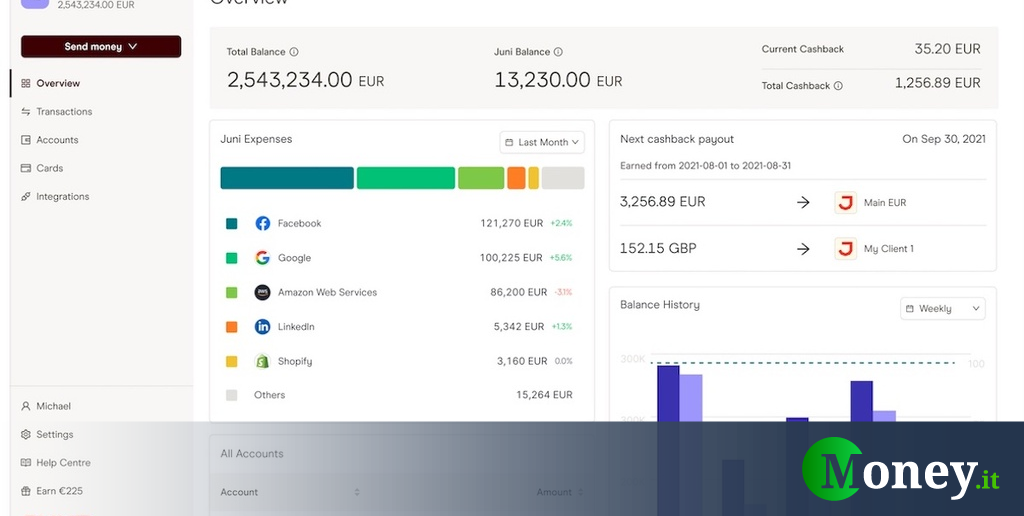Screen dimensions: 1024x516
Task: Open Cards in sidebar
Action: pyautogui.click(x=50, y=168)
